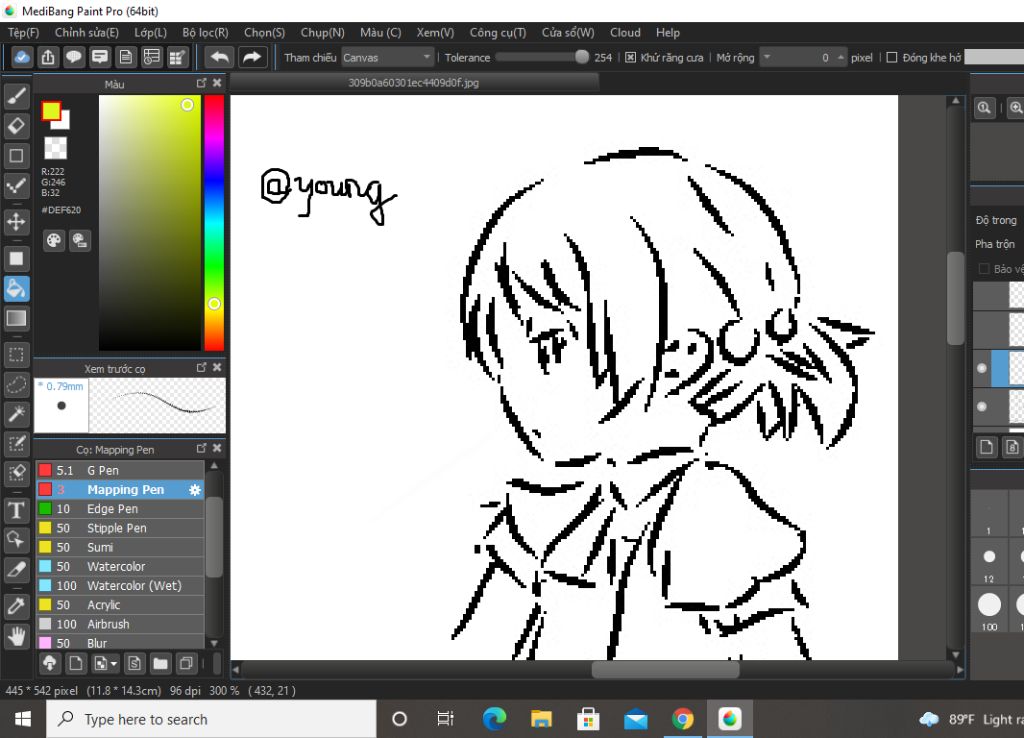Image resolution: width=1024 pixels, height=738 pixels.
Task: Open Mapping Pen brush settings gear
Action: click(x=195, y=490)
